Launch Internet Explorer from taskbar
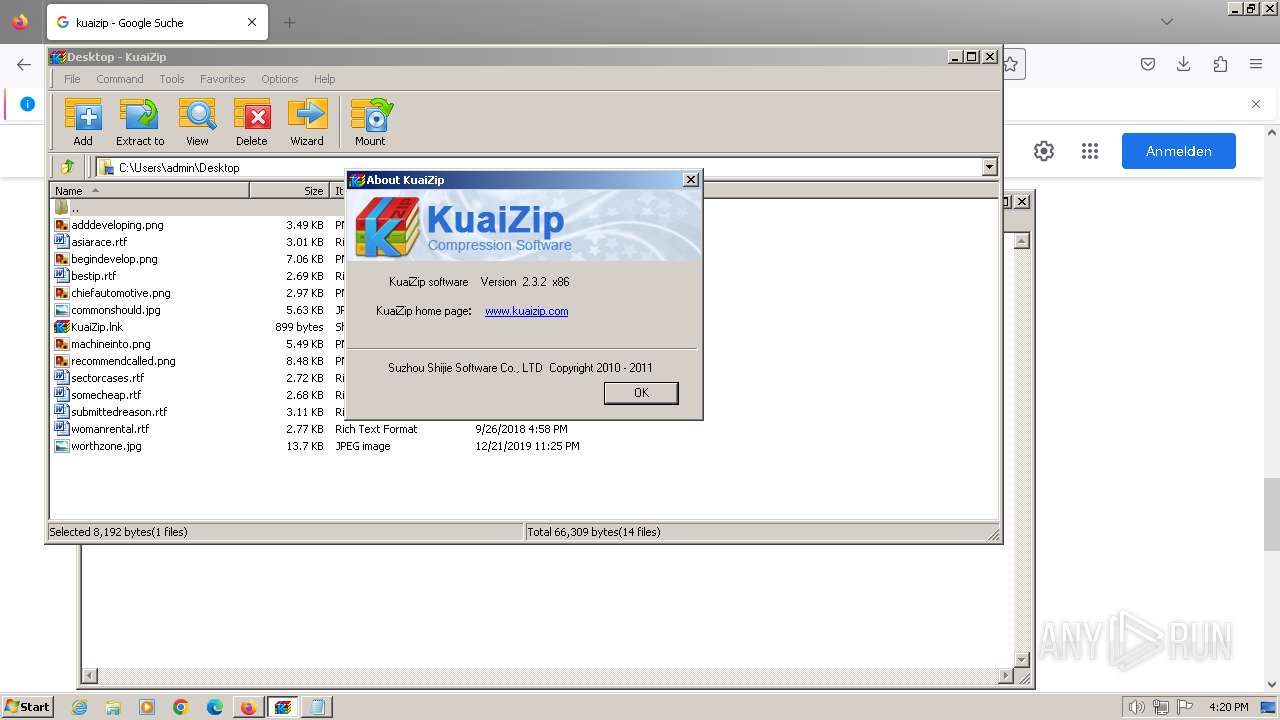This screenshot has width=1280, height=720. tap(79, 707)
